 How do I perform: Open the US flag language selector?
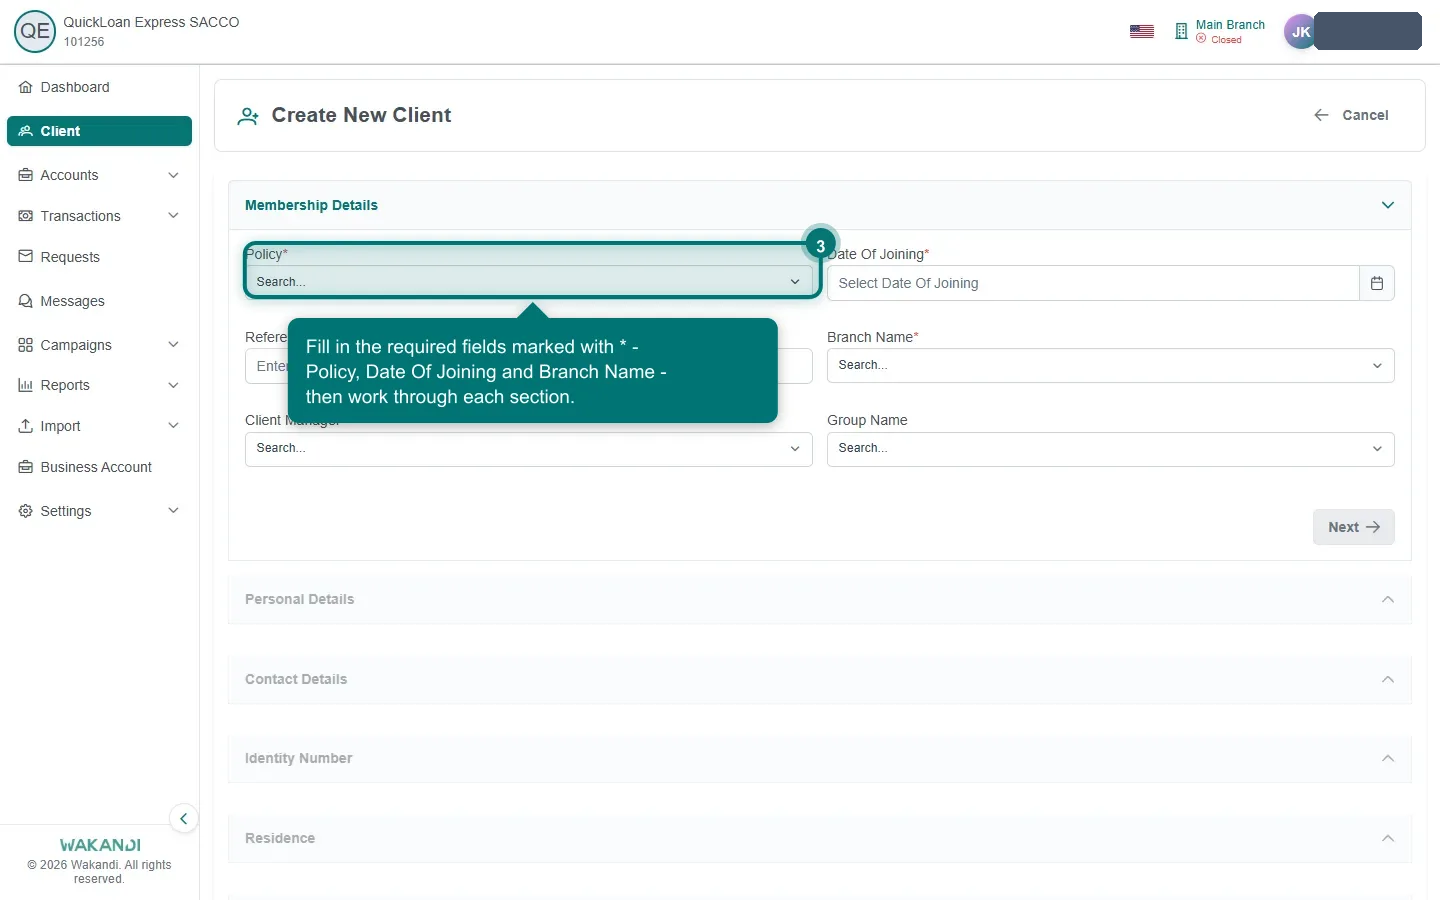pyautogui.click(x=1142, y=31)
